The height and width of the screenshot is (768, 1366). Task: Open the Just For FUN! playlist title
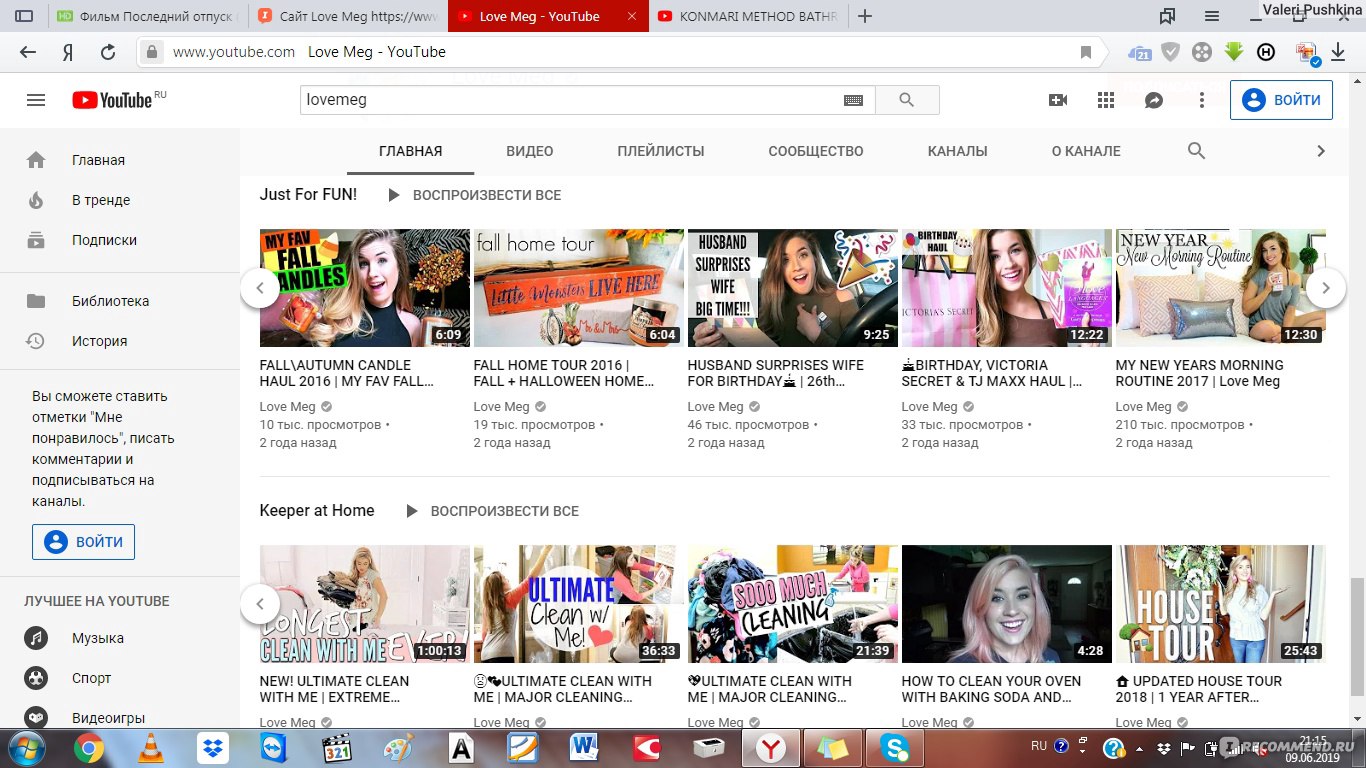308,195
